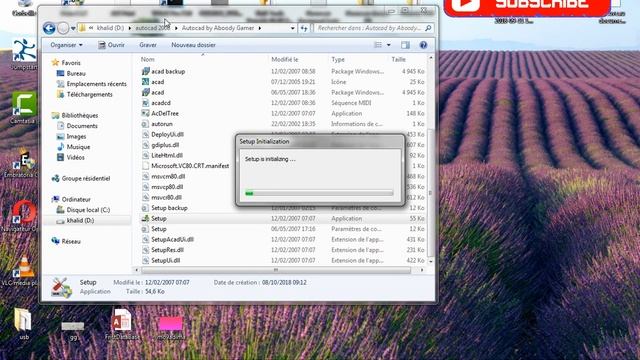Viewport: 640px width, 360px height.
Task: Change the view with the view icon
Action: click(378, 45)
